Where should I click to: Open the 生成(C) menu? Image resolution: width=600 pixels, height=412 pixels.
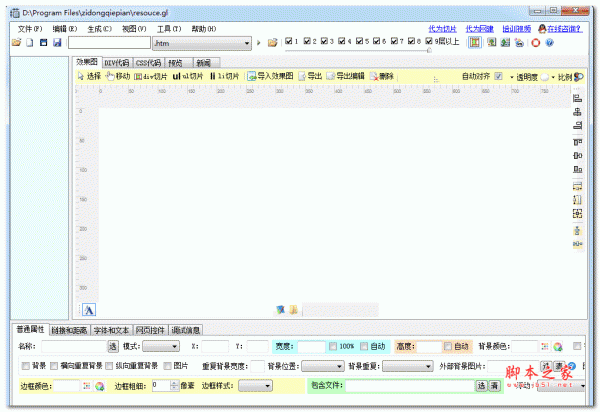(x=100, y=29)
